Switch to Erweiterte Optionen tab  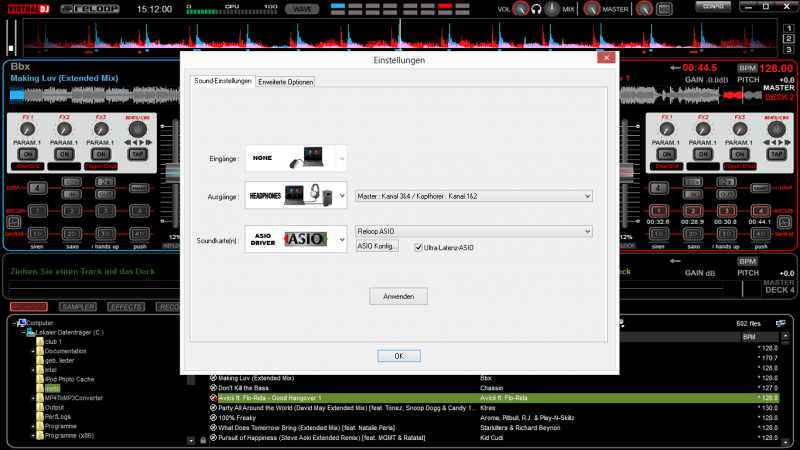285,82
